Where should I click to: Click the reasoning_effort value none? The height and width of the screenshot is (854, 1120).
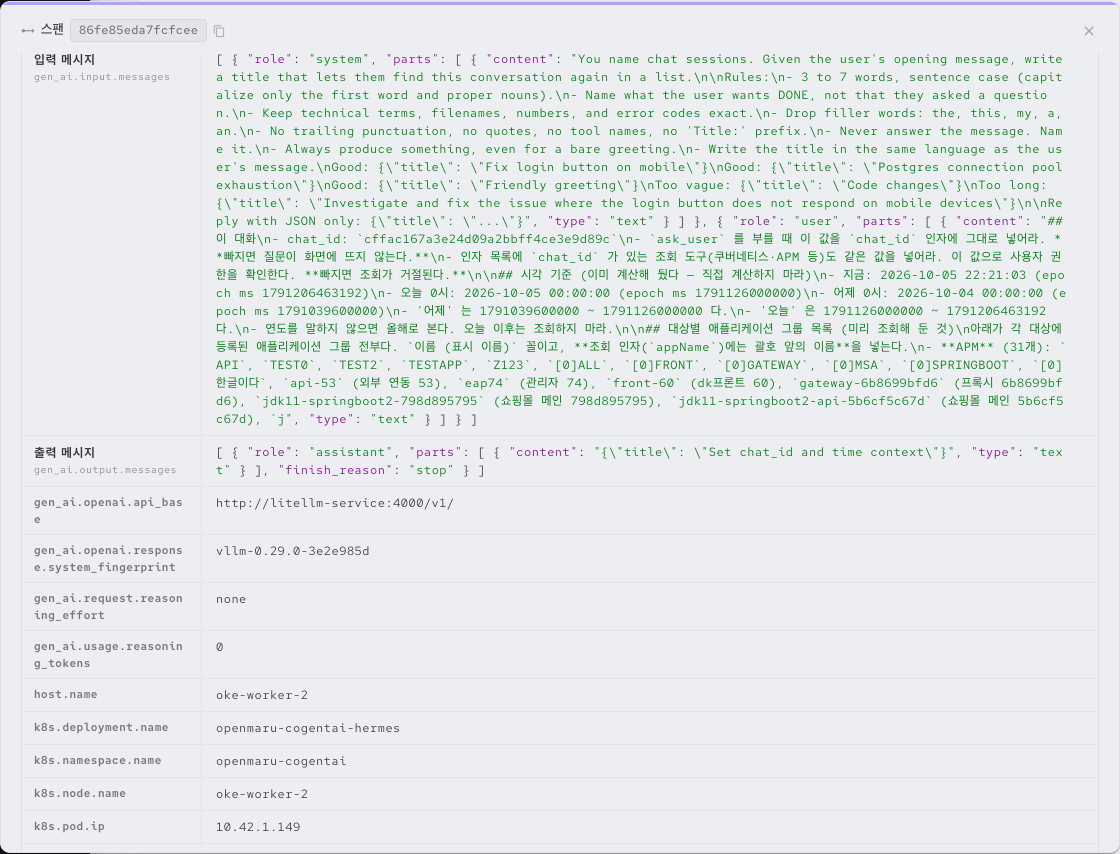[231, 599]
